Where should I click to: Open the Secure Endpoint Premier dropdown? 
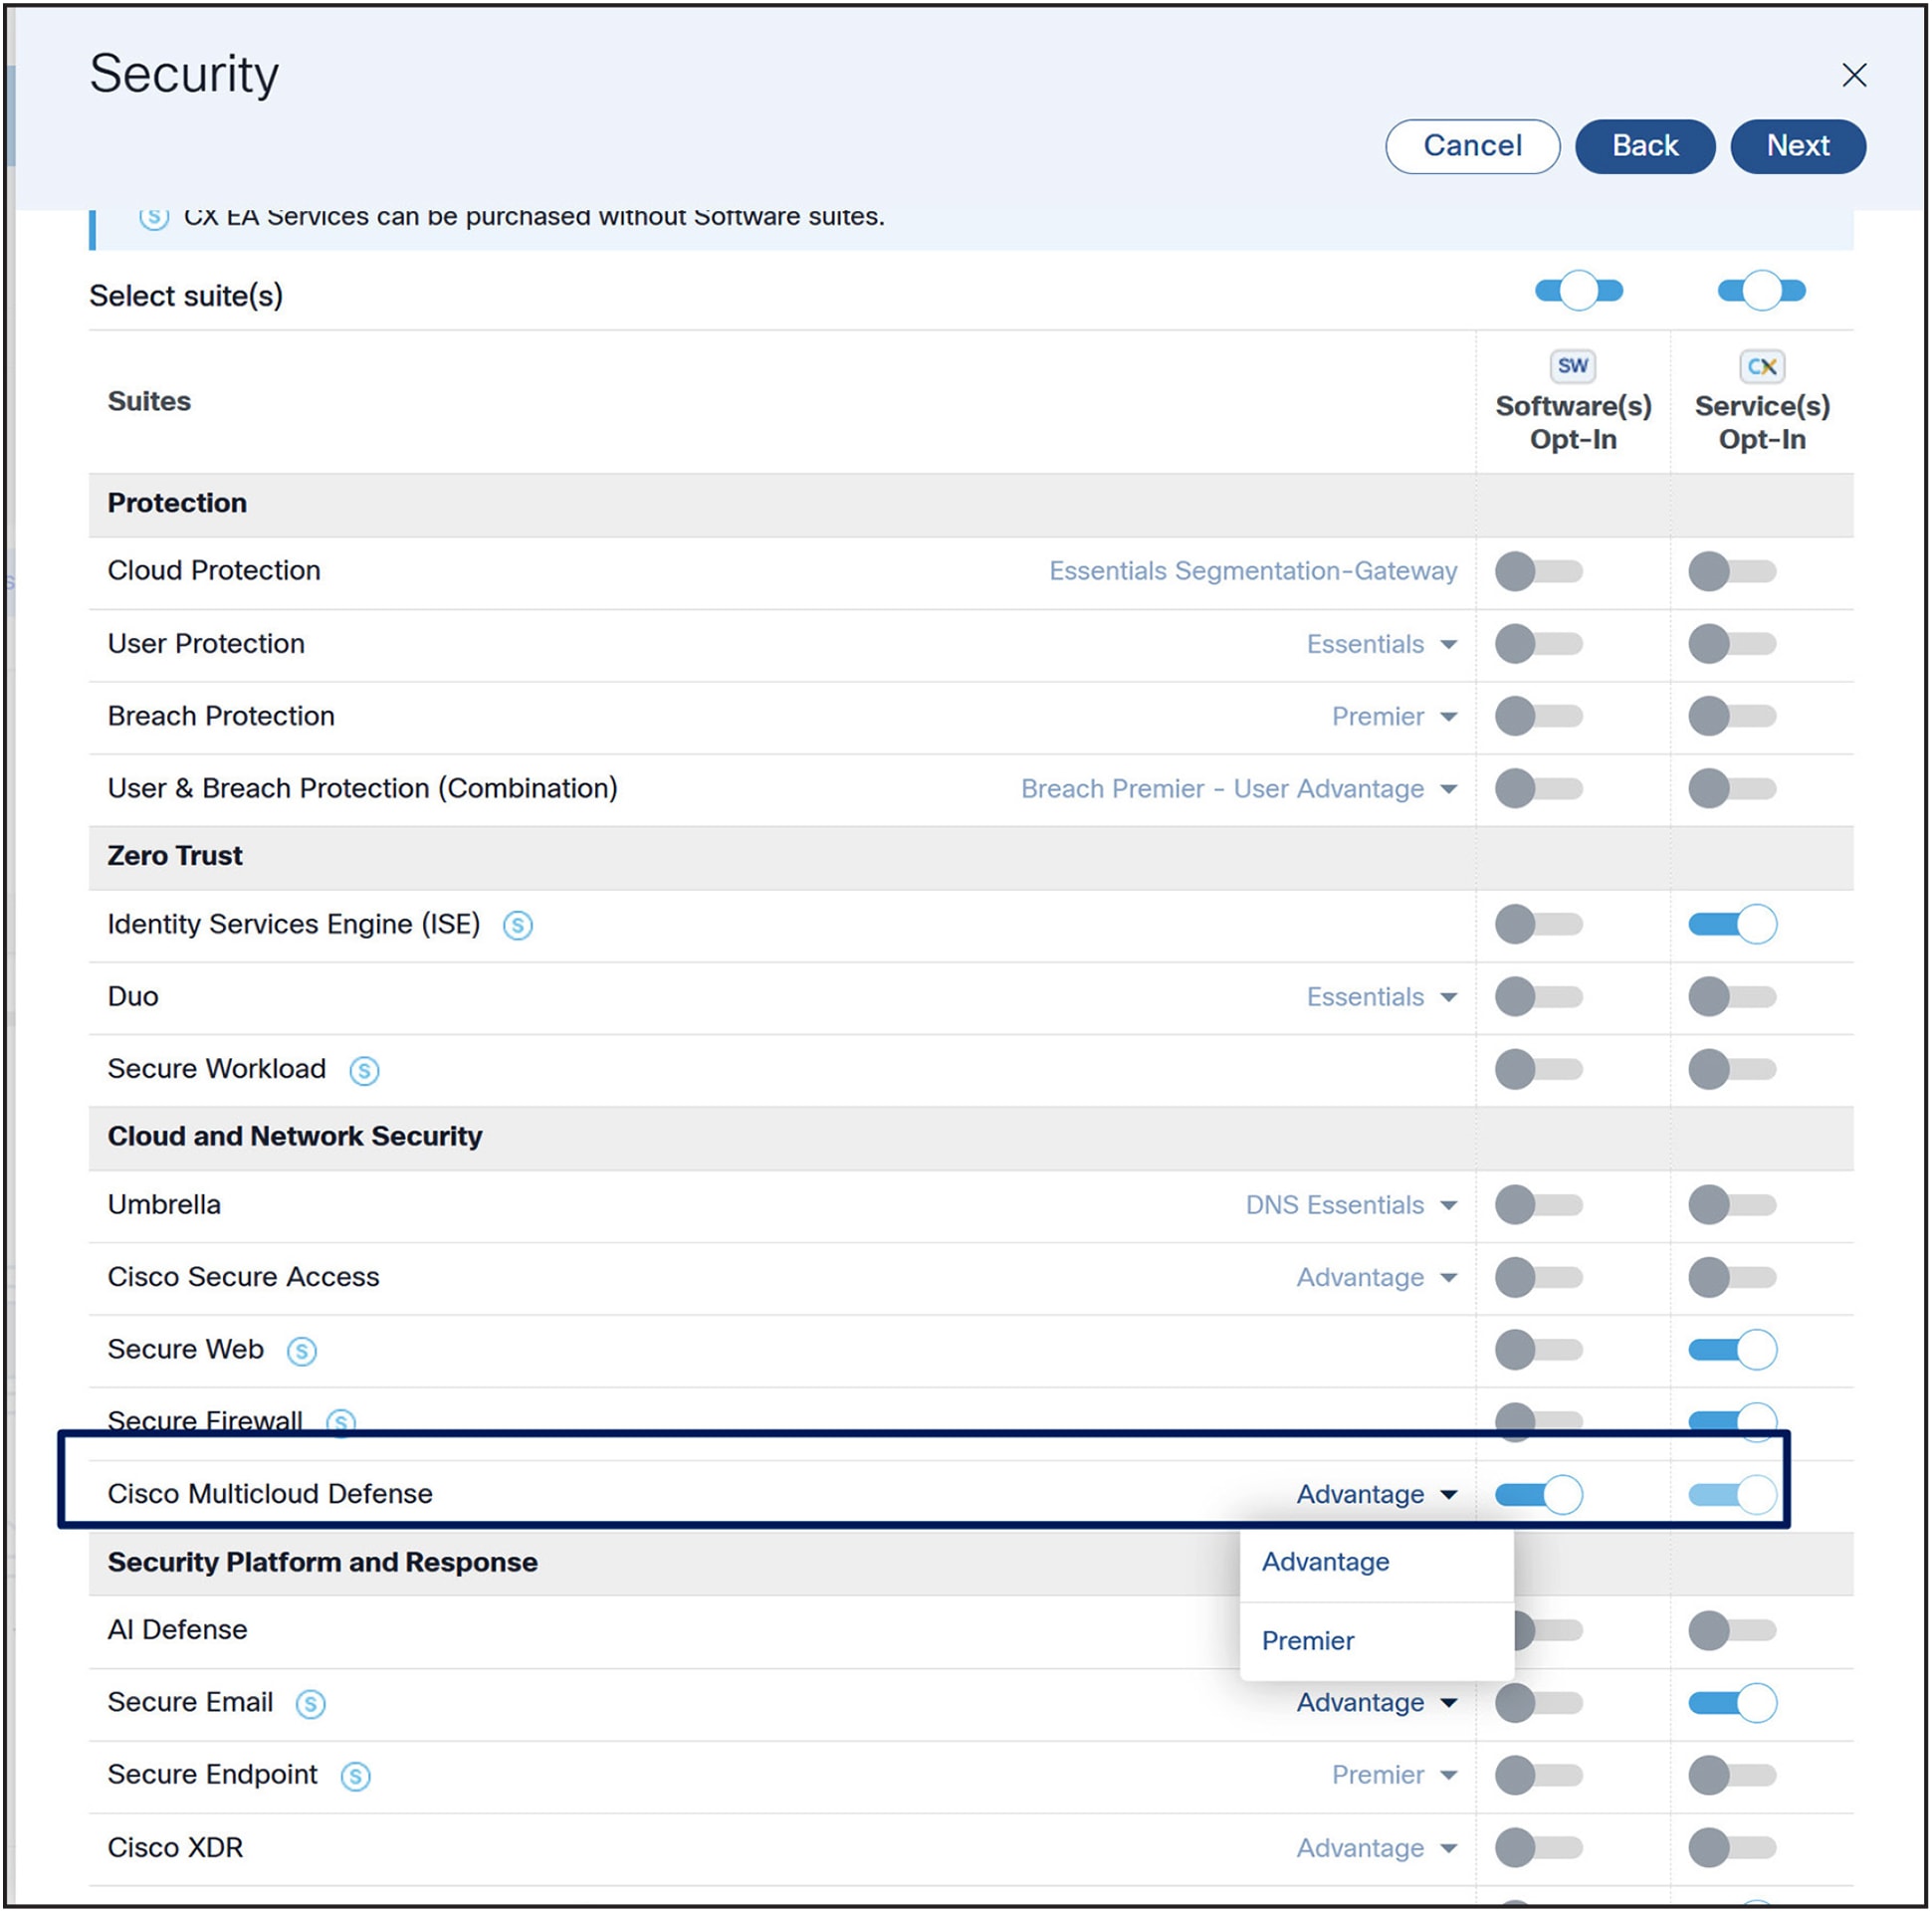[1394, 1775]
